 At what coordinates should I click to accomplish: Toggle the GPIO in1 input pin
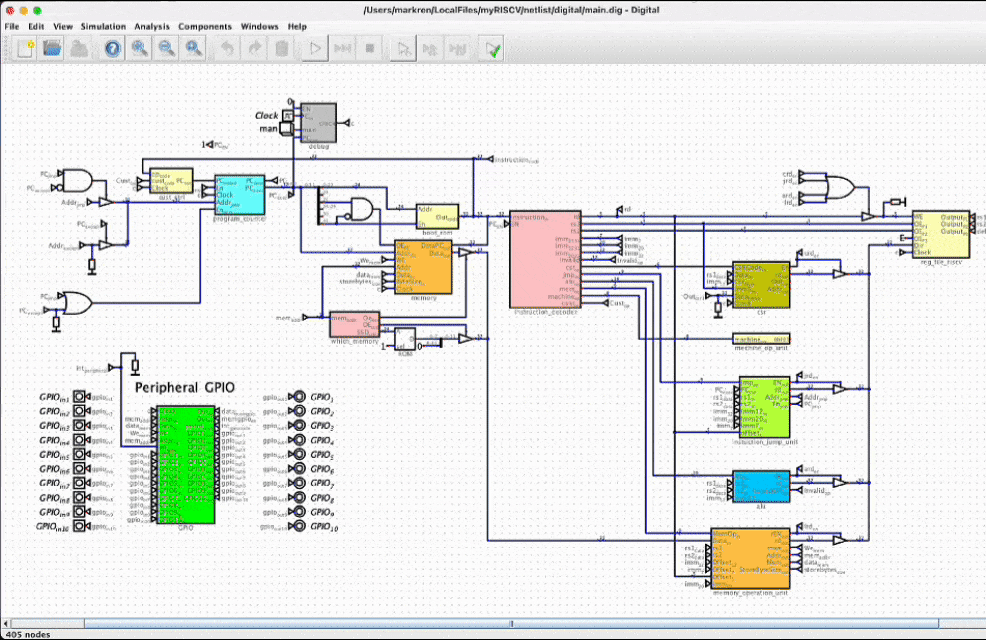81,398
